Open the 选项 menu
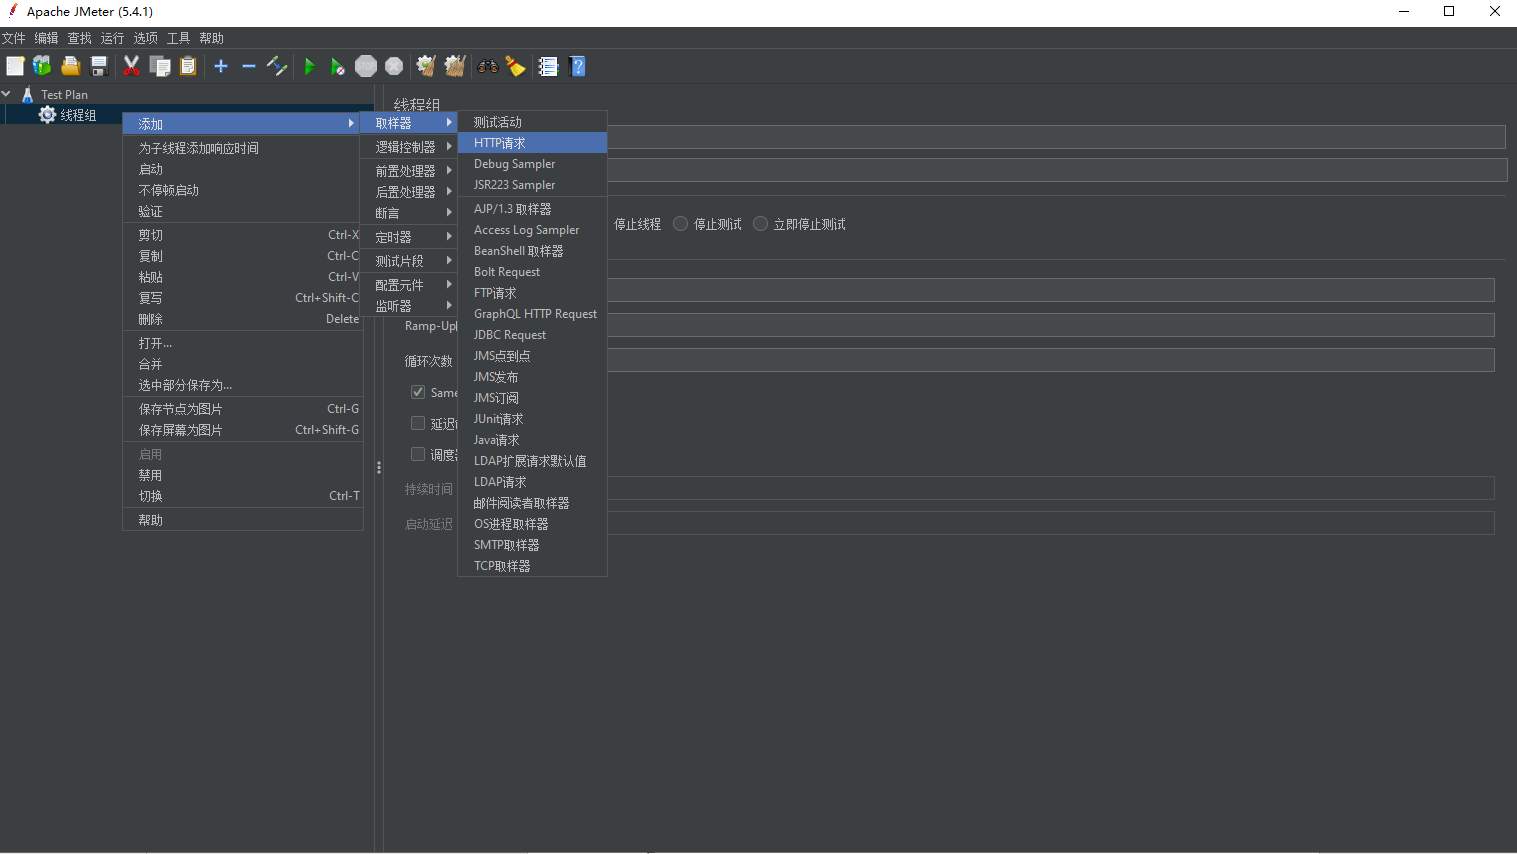The height and width of the screenshot is (854, 1517). coord(145,38)
